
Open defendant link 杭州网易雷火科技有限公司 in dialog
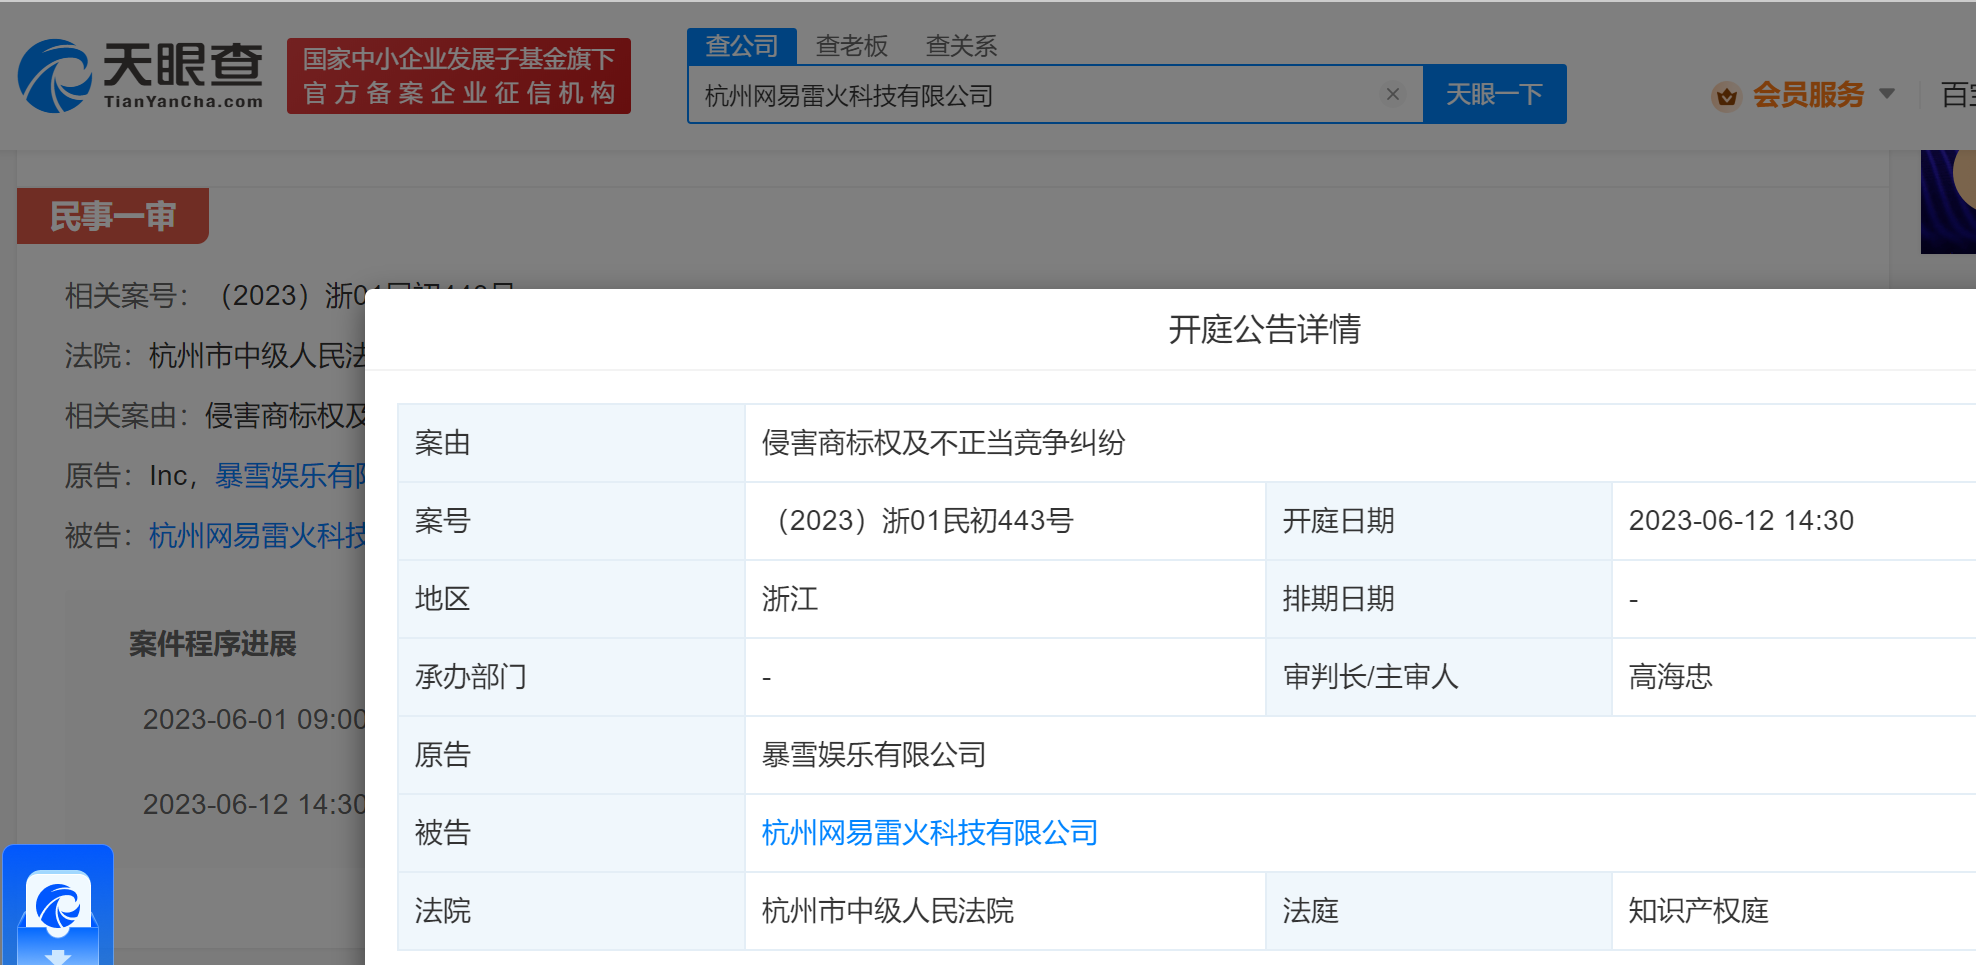coord(929,833)
